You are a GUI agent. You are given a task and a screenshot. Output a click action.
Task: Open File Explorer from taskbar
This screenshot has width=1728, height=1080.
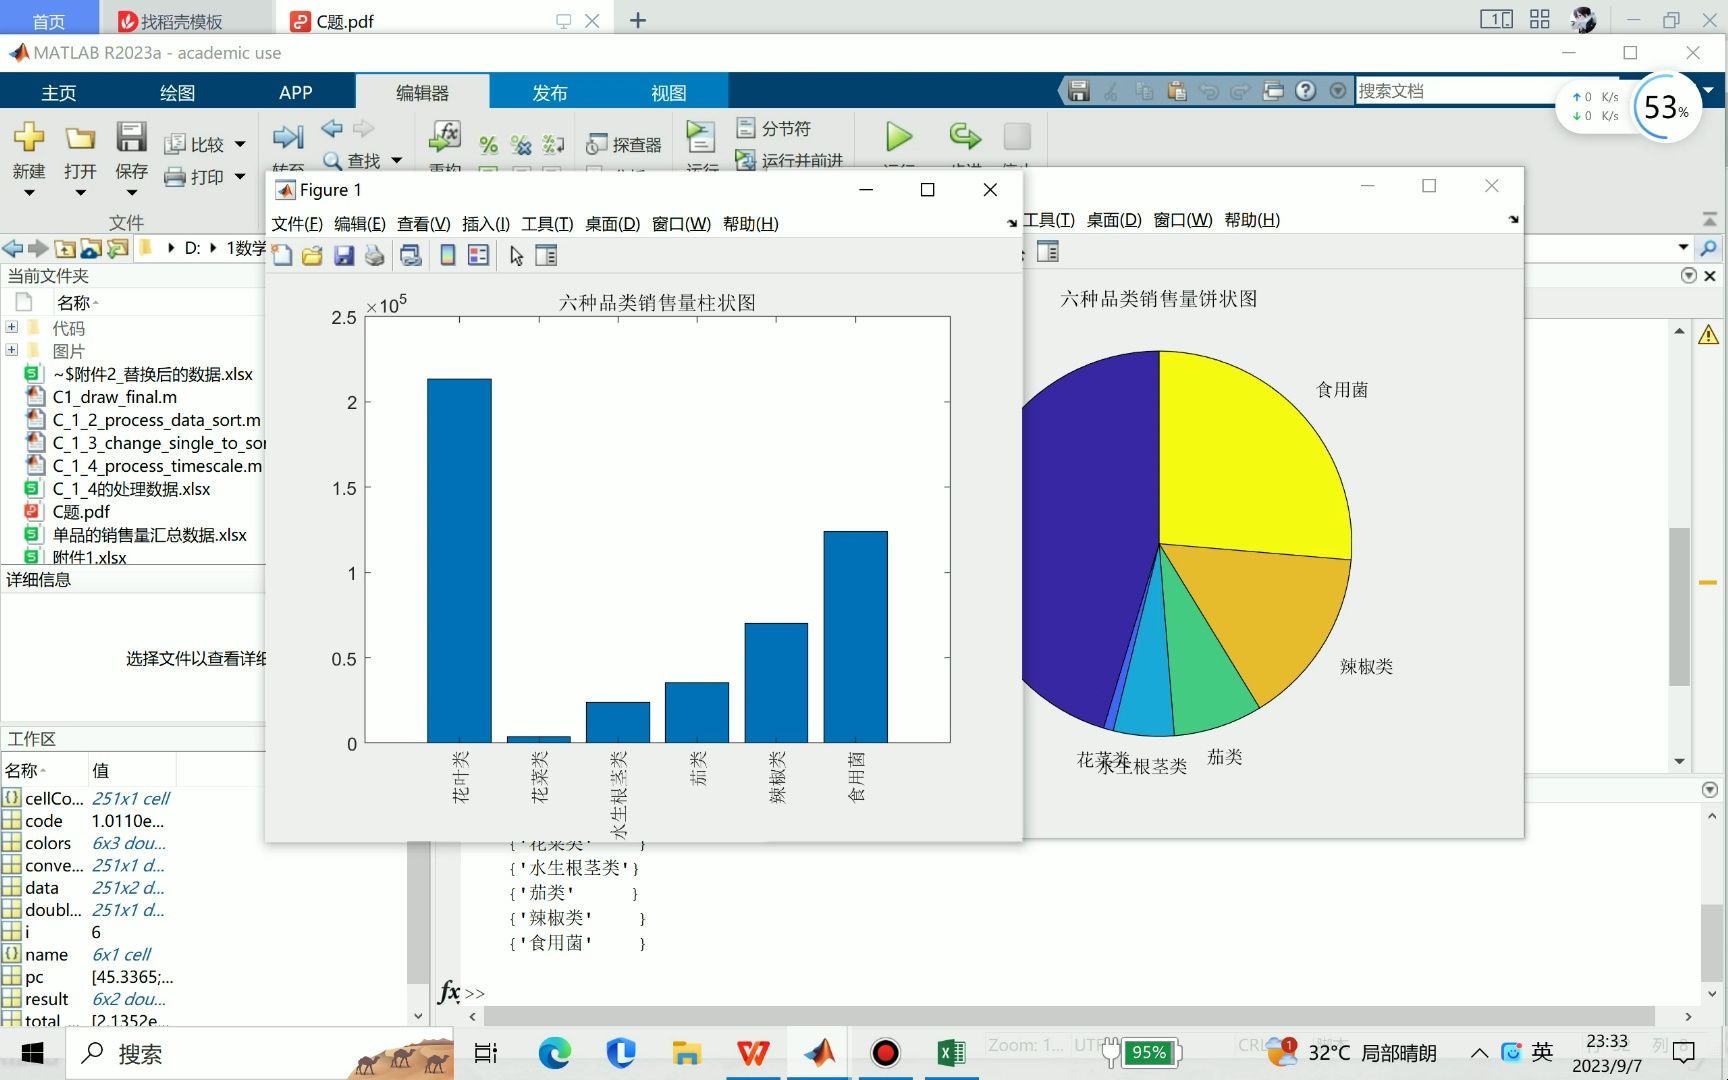click(687, 1053)
